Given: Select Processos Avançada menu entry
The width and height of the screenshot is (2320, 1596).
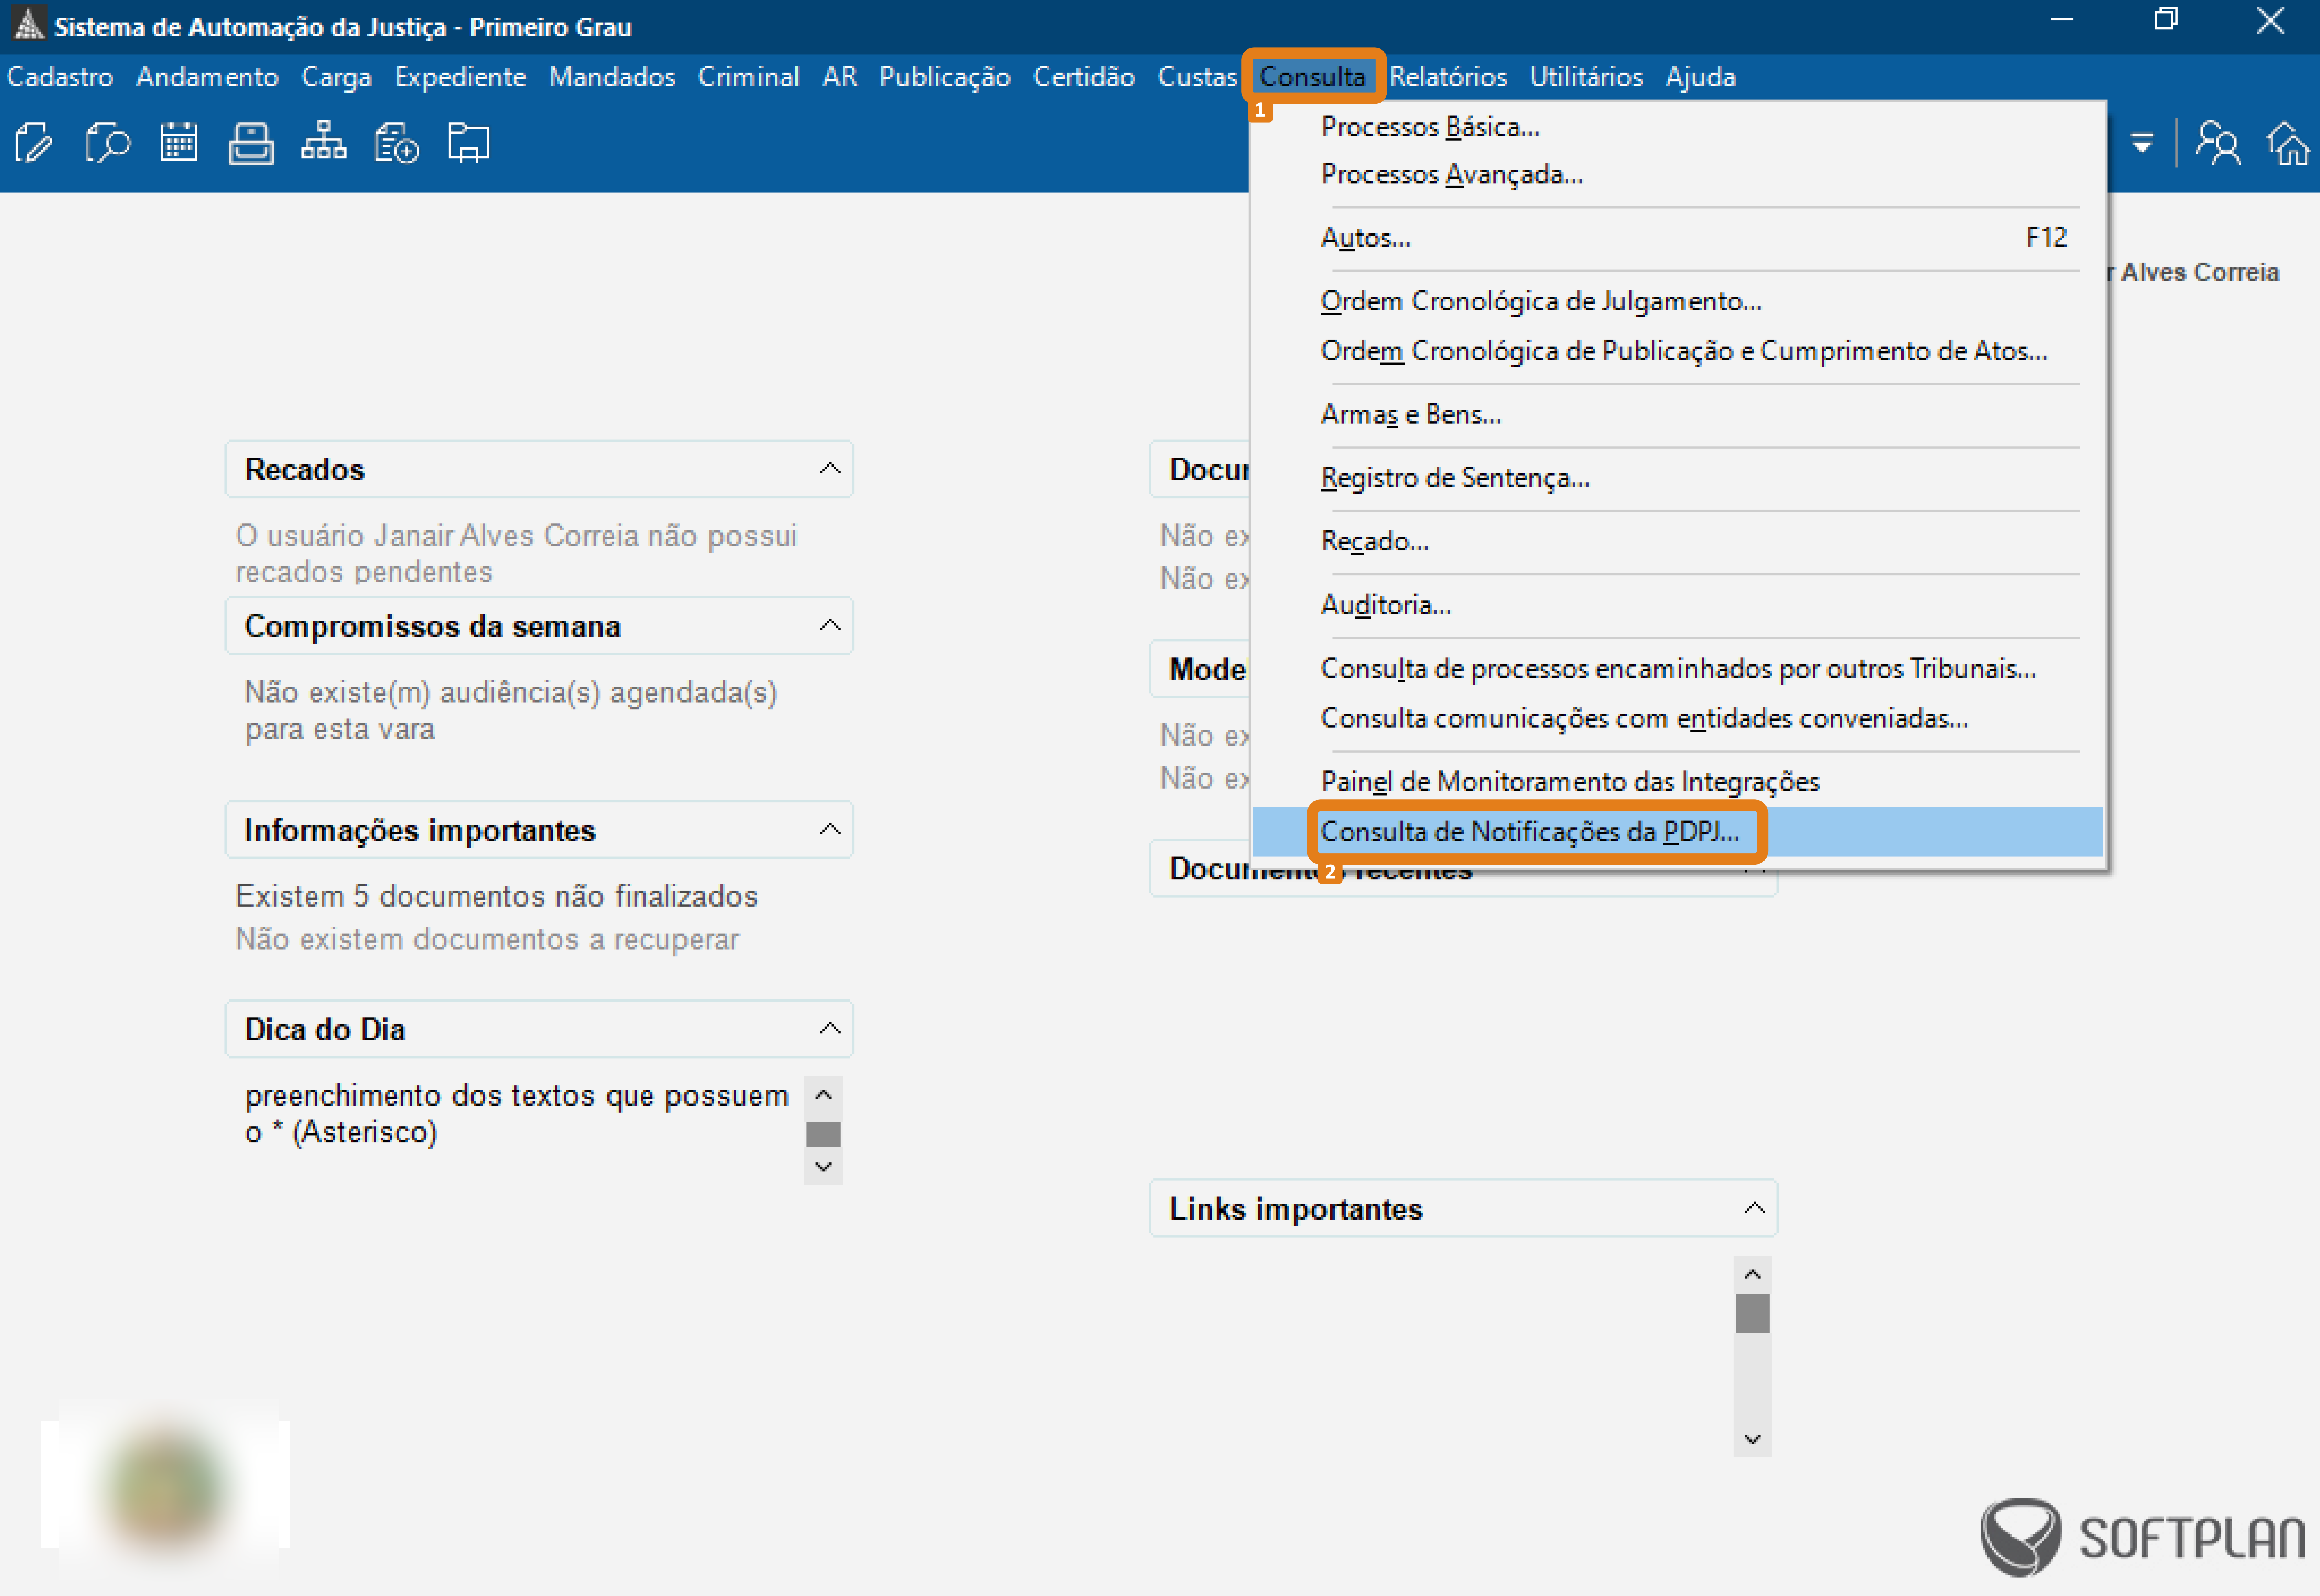Looking at the screenshot, I should click(x=1678, y=175).
